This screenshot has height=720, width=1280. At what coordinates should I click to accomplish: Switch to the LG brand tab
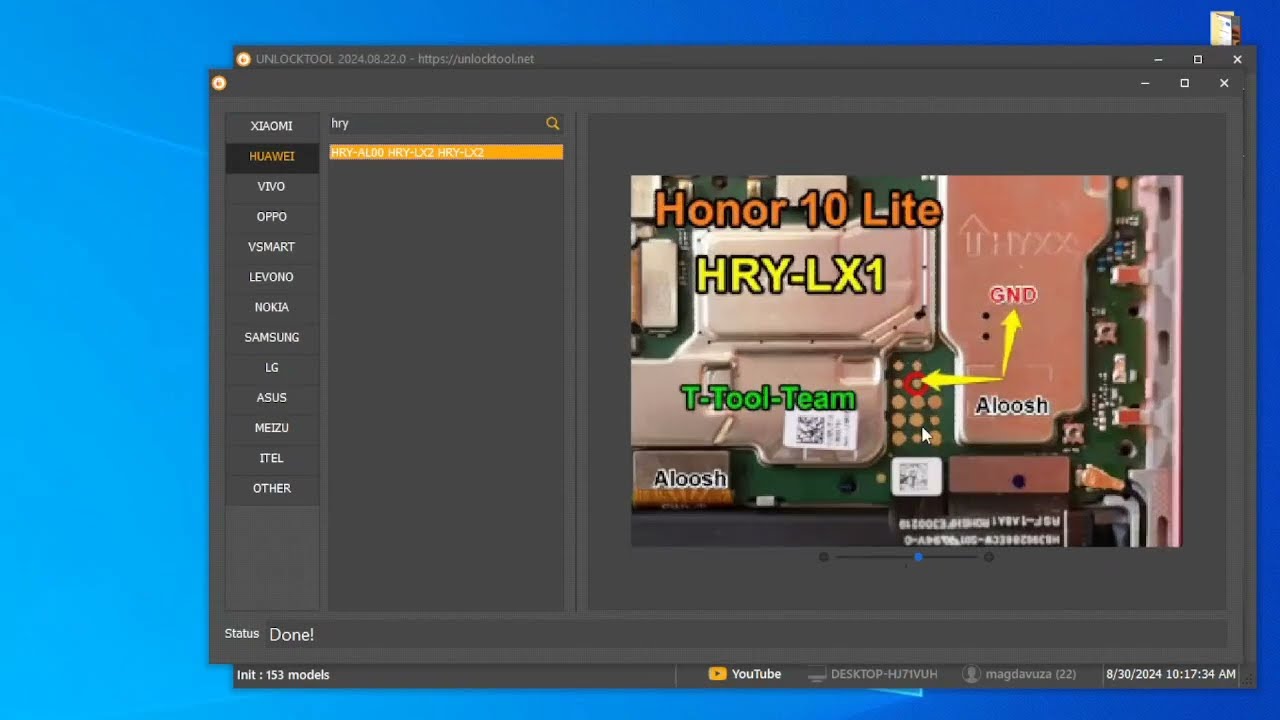click(272, 367)
